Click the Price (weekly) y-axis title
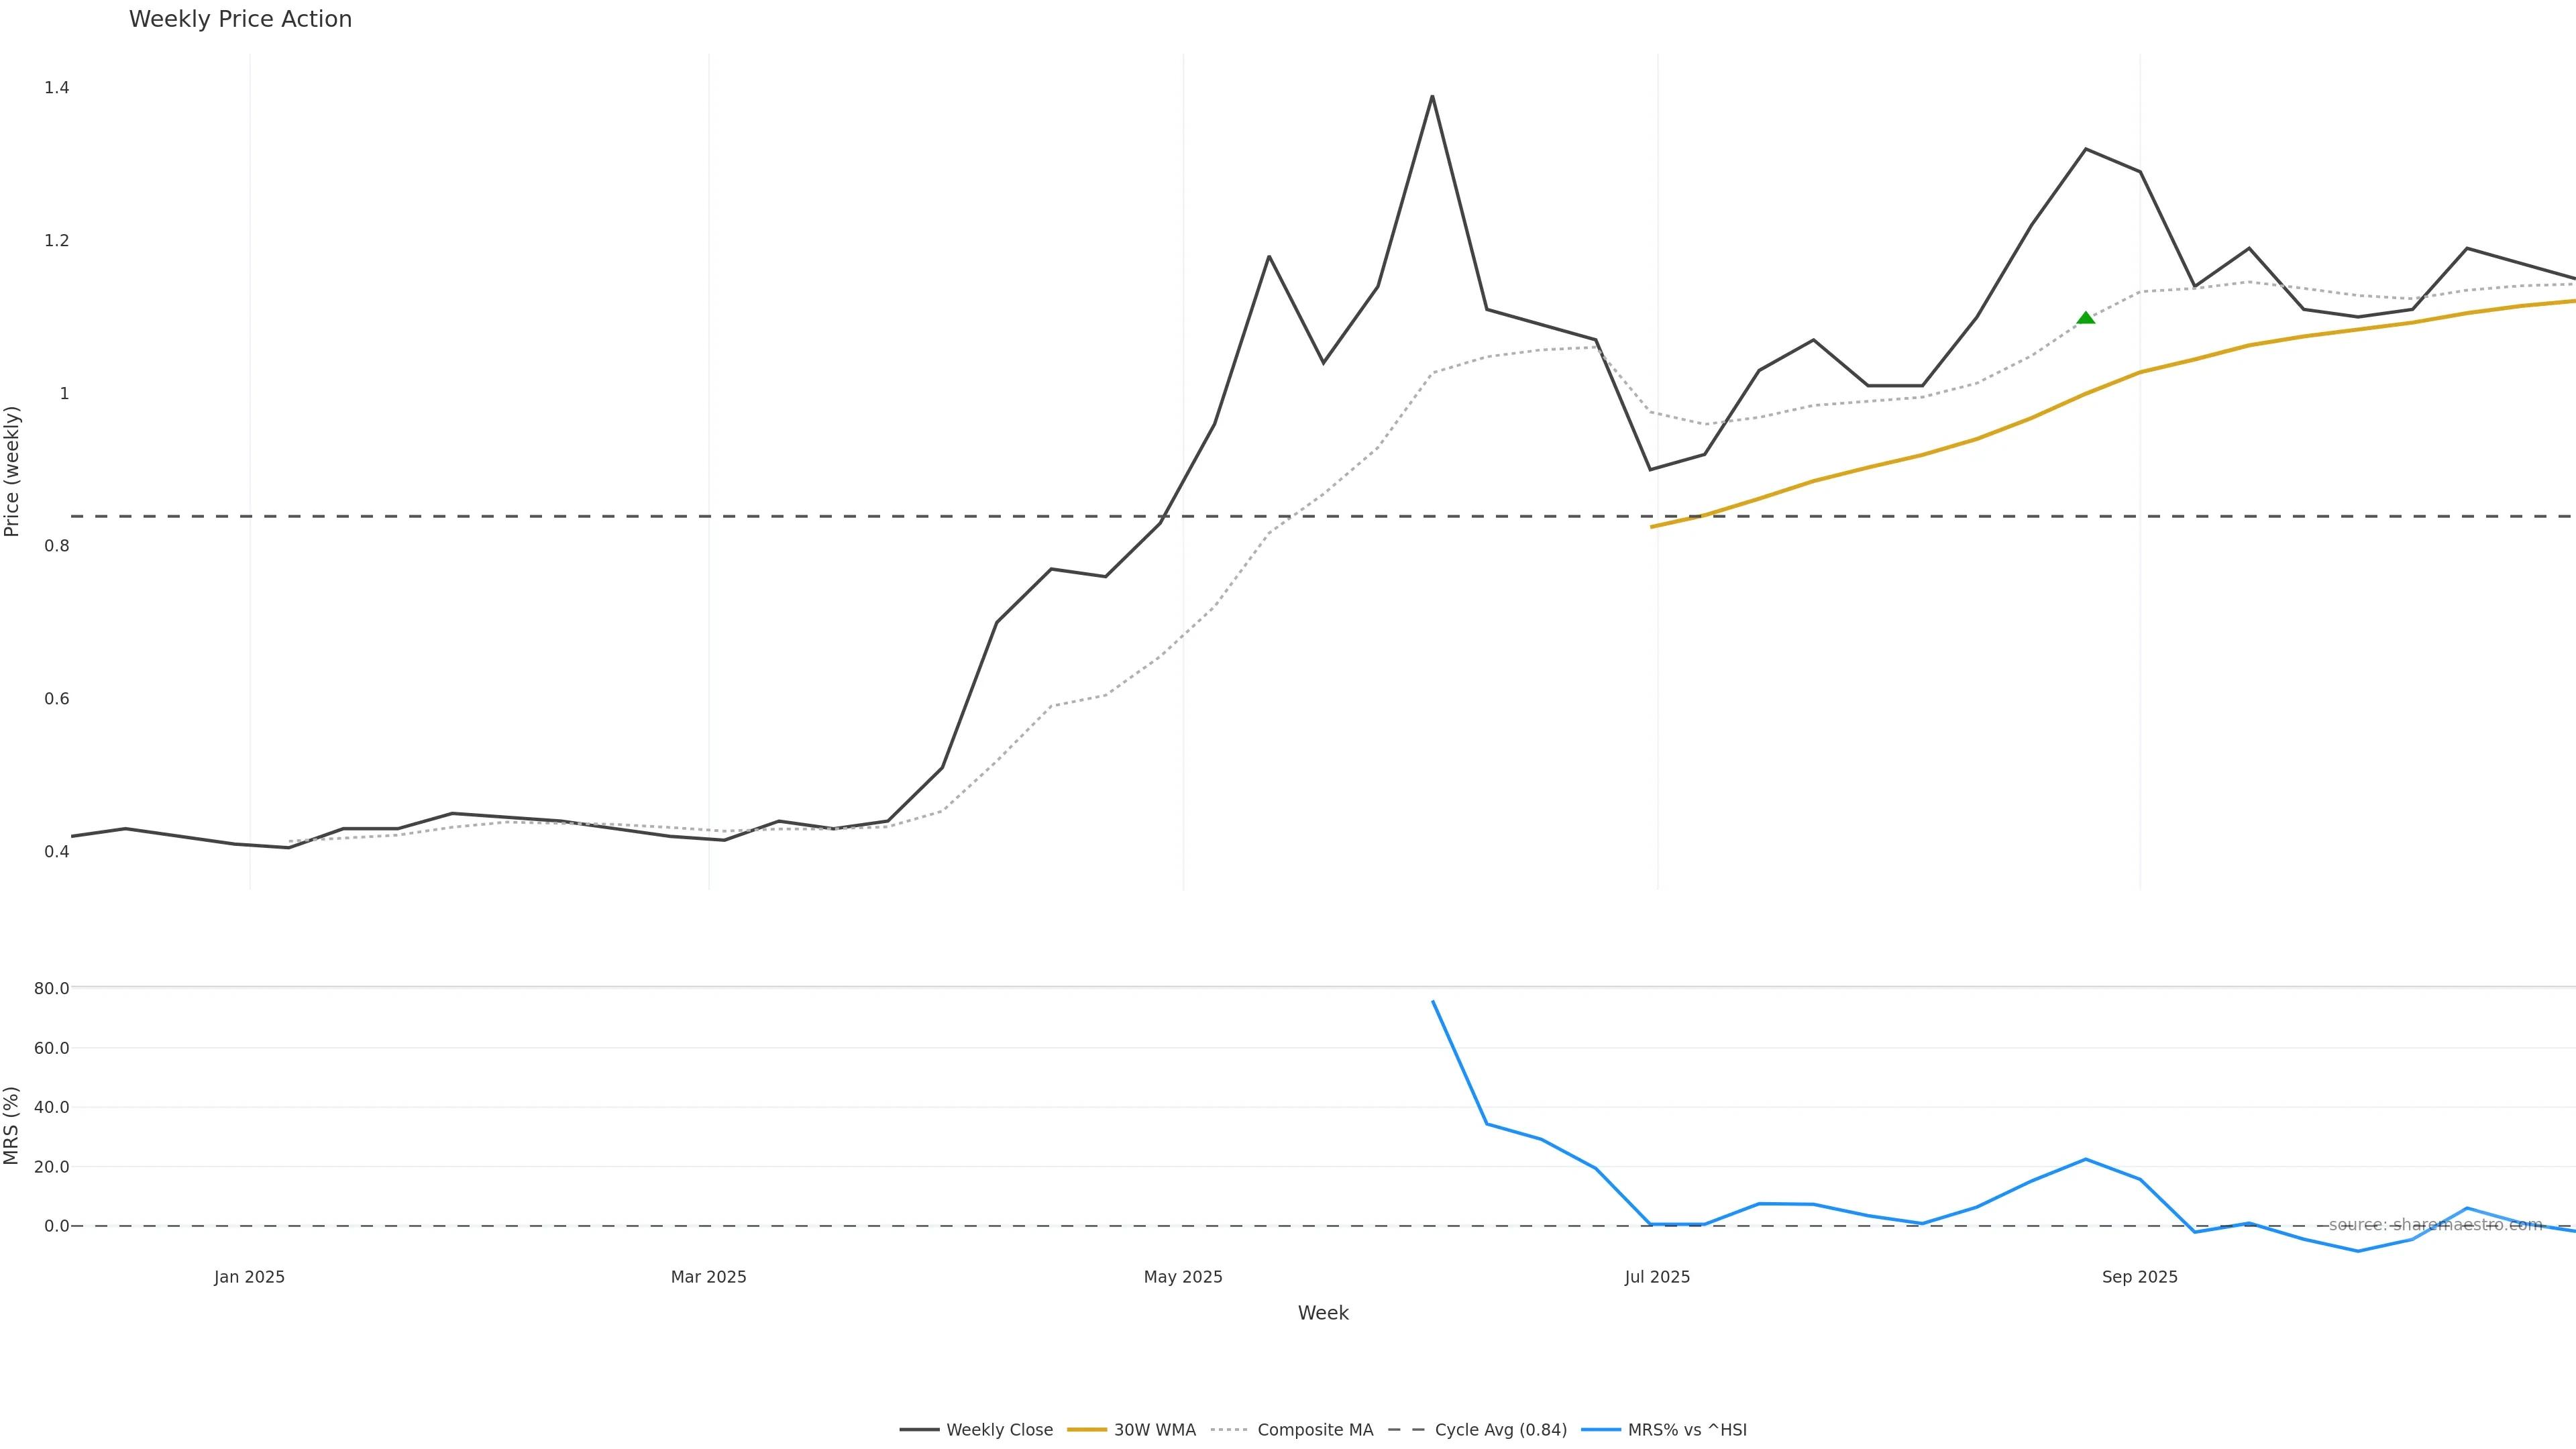The height and width of the screenshot is (1449, 2576). click(12, 471)
